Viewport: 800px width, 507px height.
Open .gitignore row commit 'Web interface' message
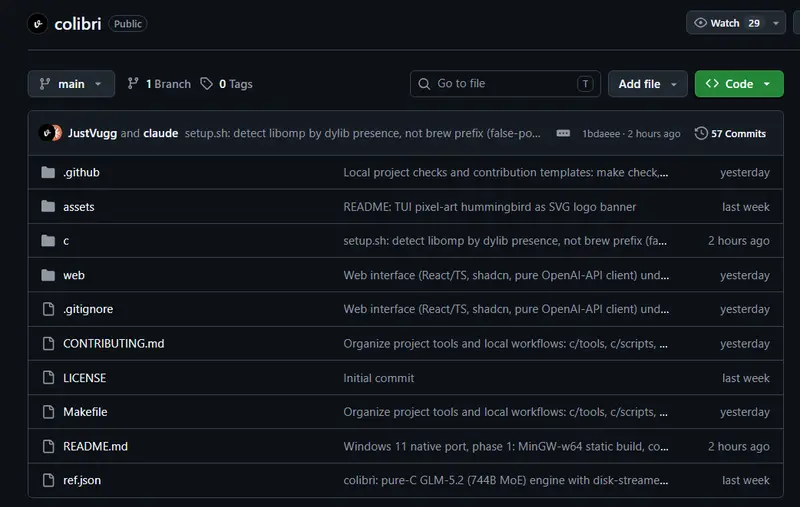[506, 309]
